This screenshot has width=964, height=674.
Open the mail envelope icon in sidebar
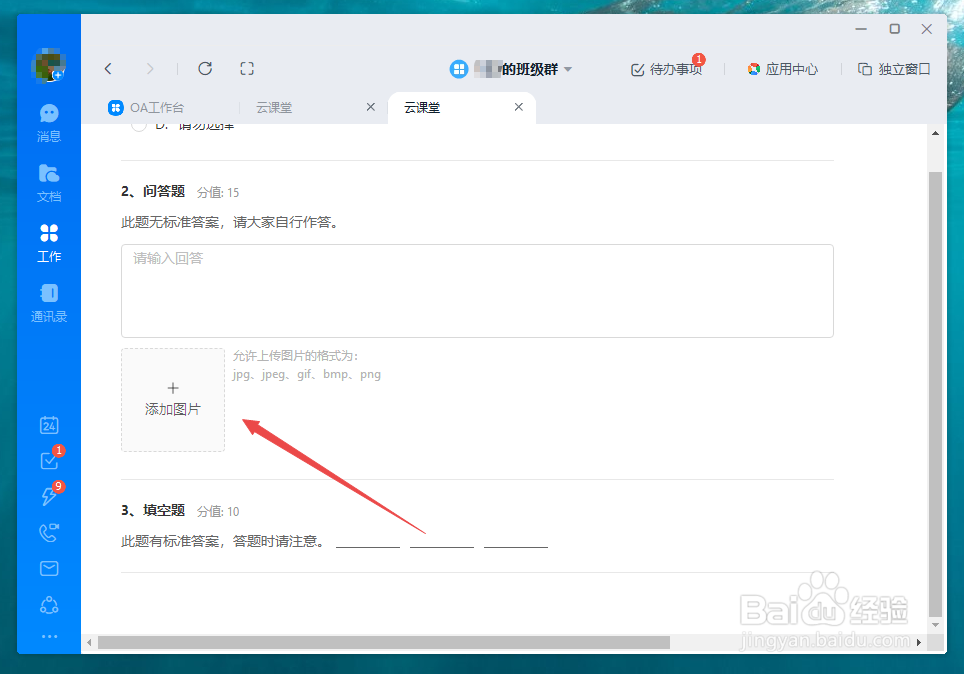pyautogui.click(x=48, y=568)
